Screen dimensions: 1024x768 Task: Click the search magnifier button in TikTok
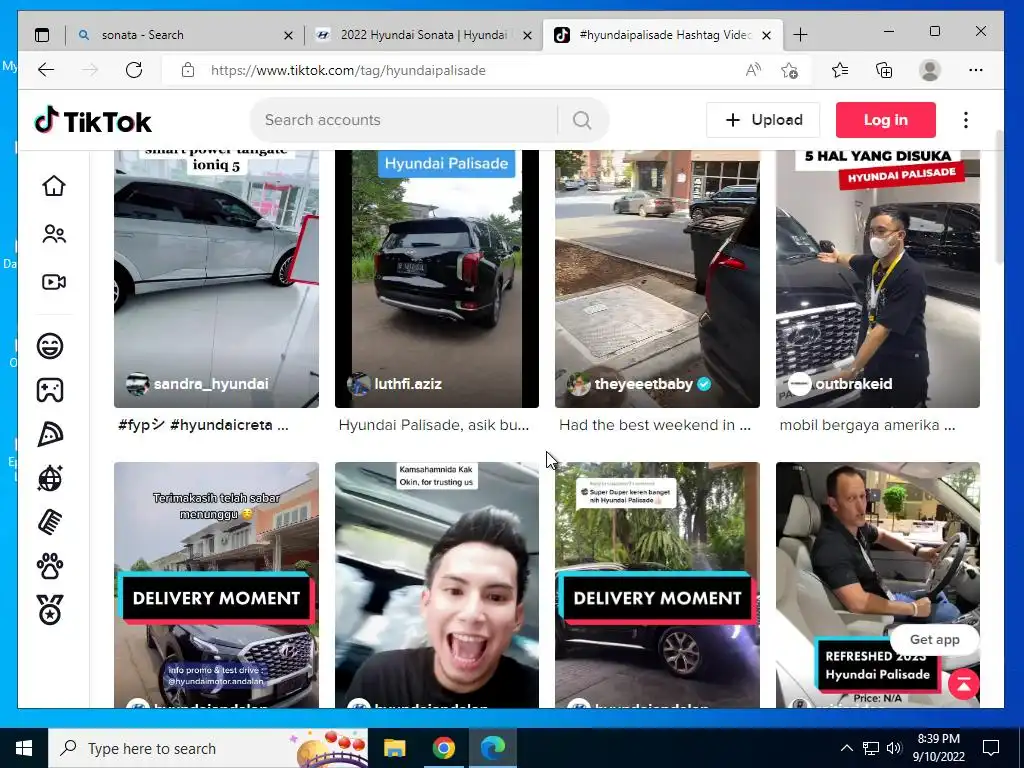[x=582, y=120]
